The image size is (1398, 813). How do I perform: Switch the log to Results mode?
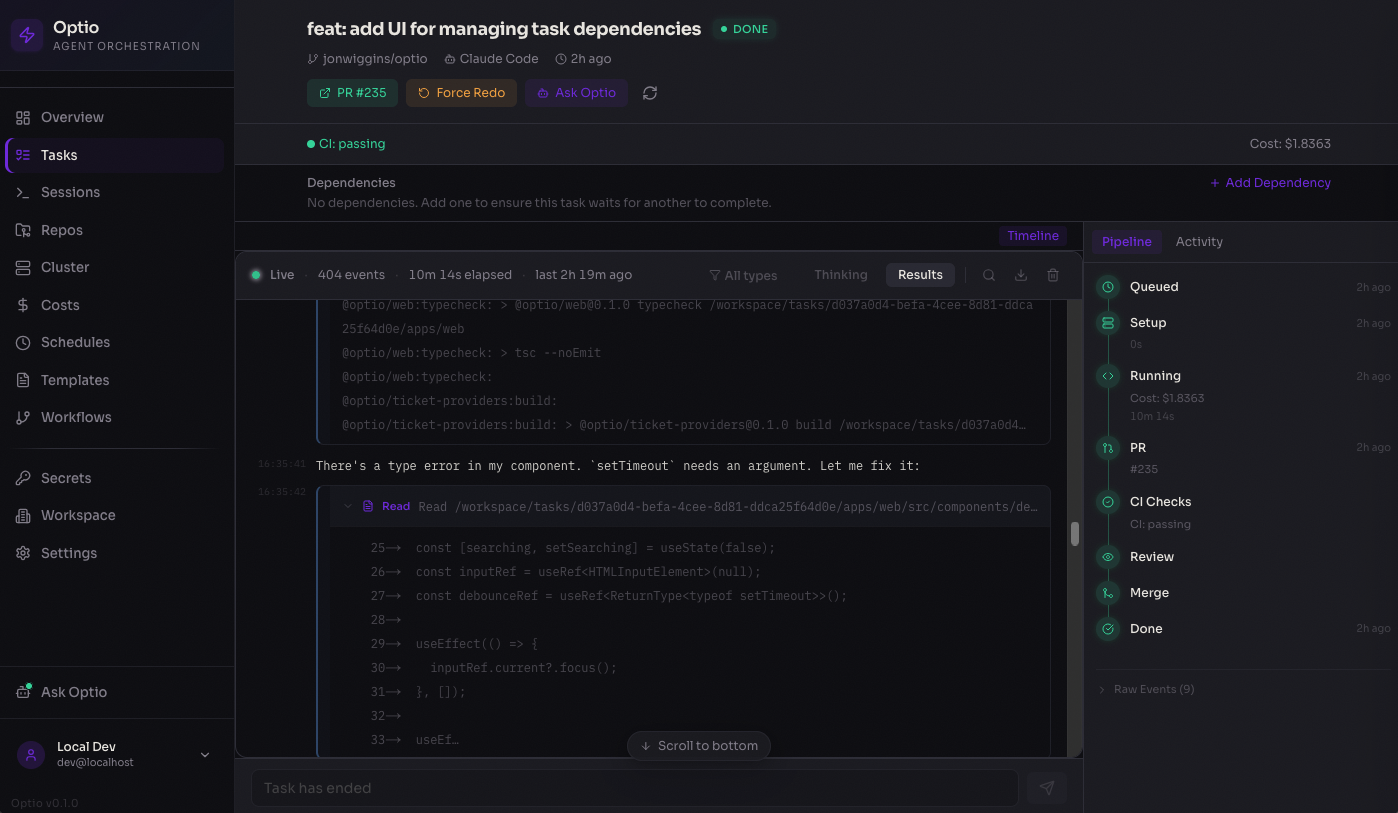pyautogui.click(x=920, y=274)
